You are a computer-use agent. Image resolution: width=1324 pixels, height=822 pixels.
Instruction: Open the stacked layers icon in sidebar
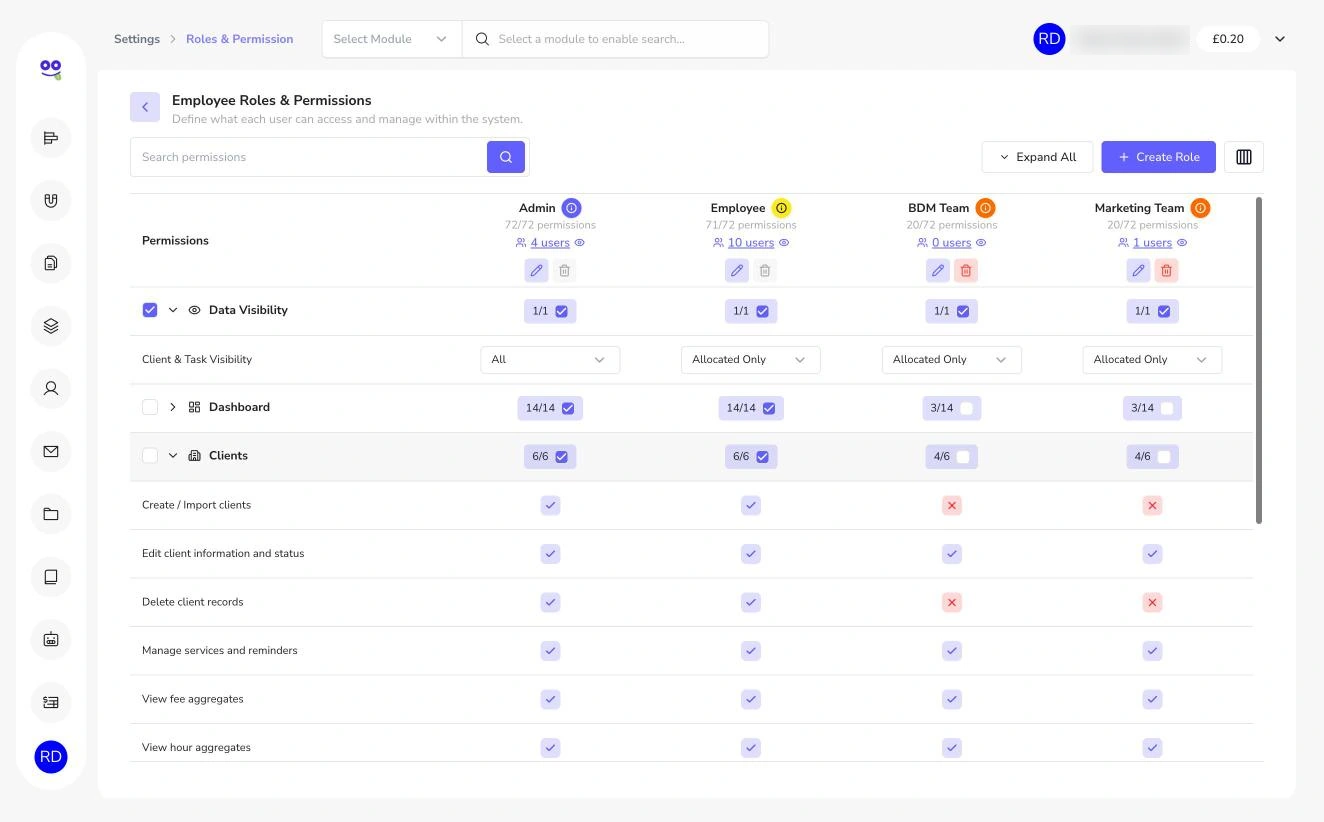(51, 326)
